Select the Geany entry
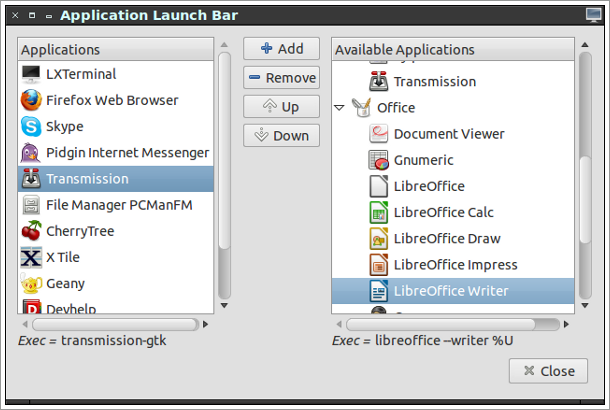610x410 pixels. 116,283
